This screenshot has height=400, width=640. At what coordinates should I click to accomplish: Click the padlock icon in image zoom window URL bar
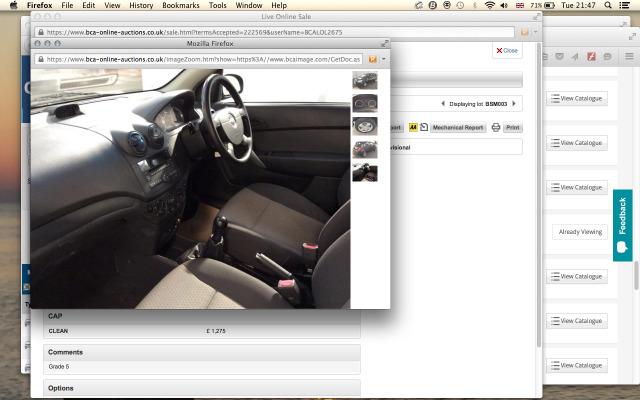40,59
